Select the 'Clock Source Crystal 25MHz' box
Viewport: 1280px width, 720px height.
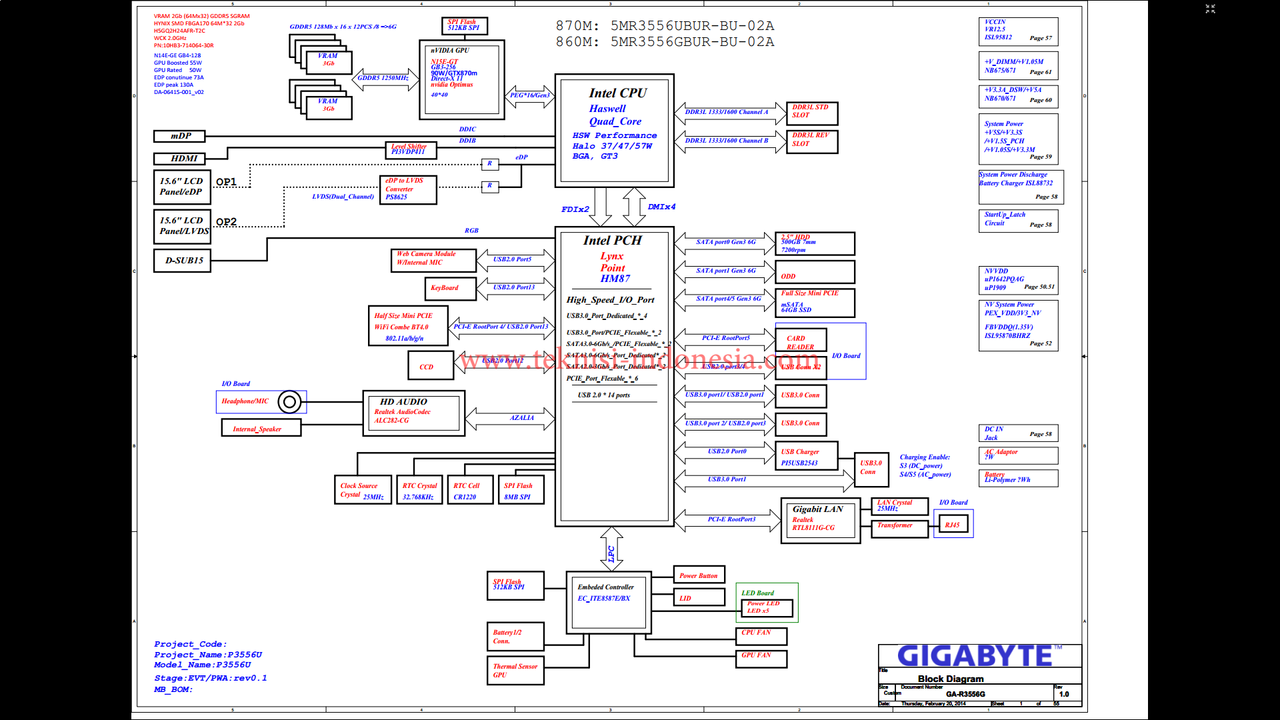pos(364,491)
